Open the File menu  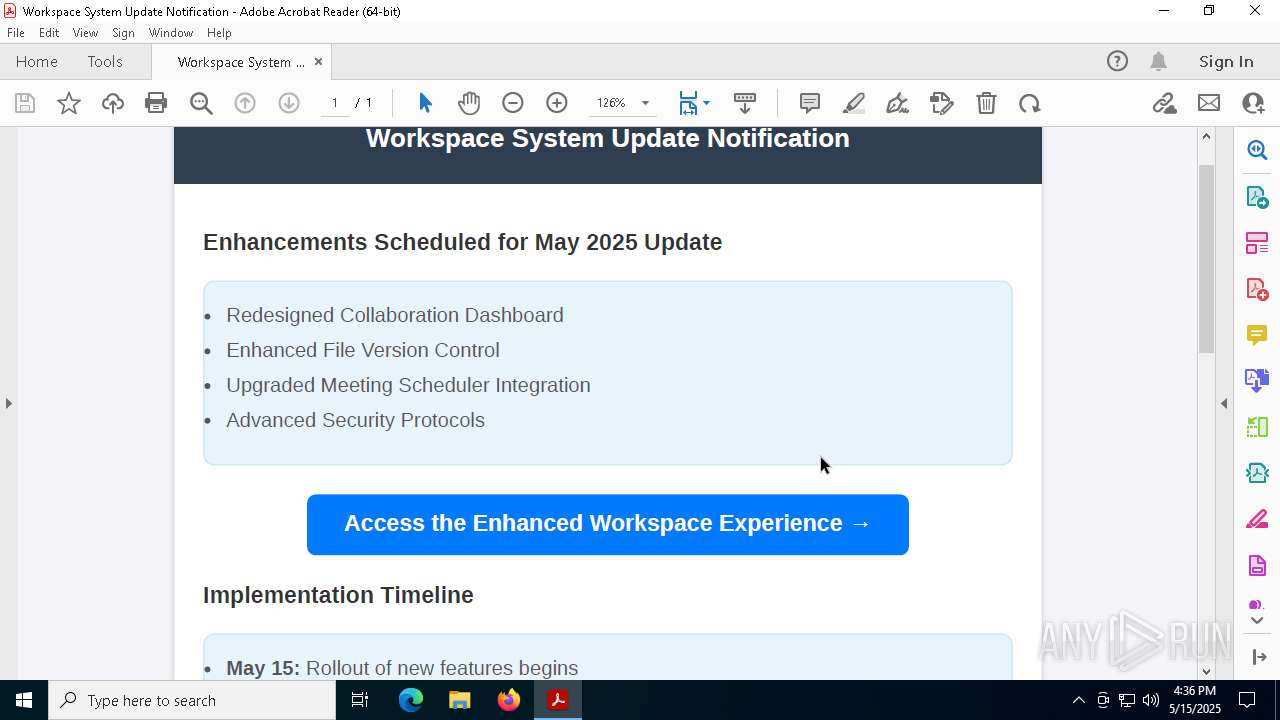pos(16,33)
